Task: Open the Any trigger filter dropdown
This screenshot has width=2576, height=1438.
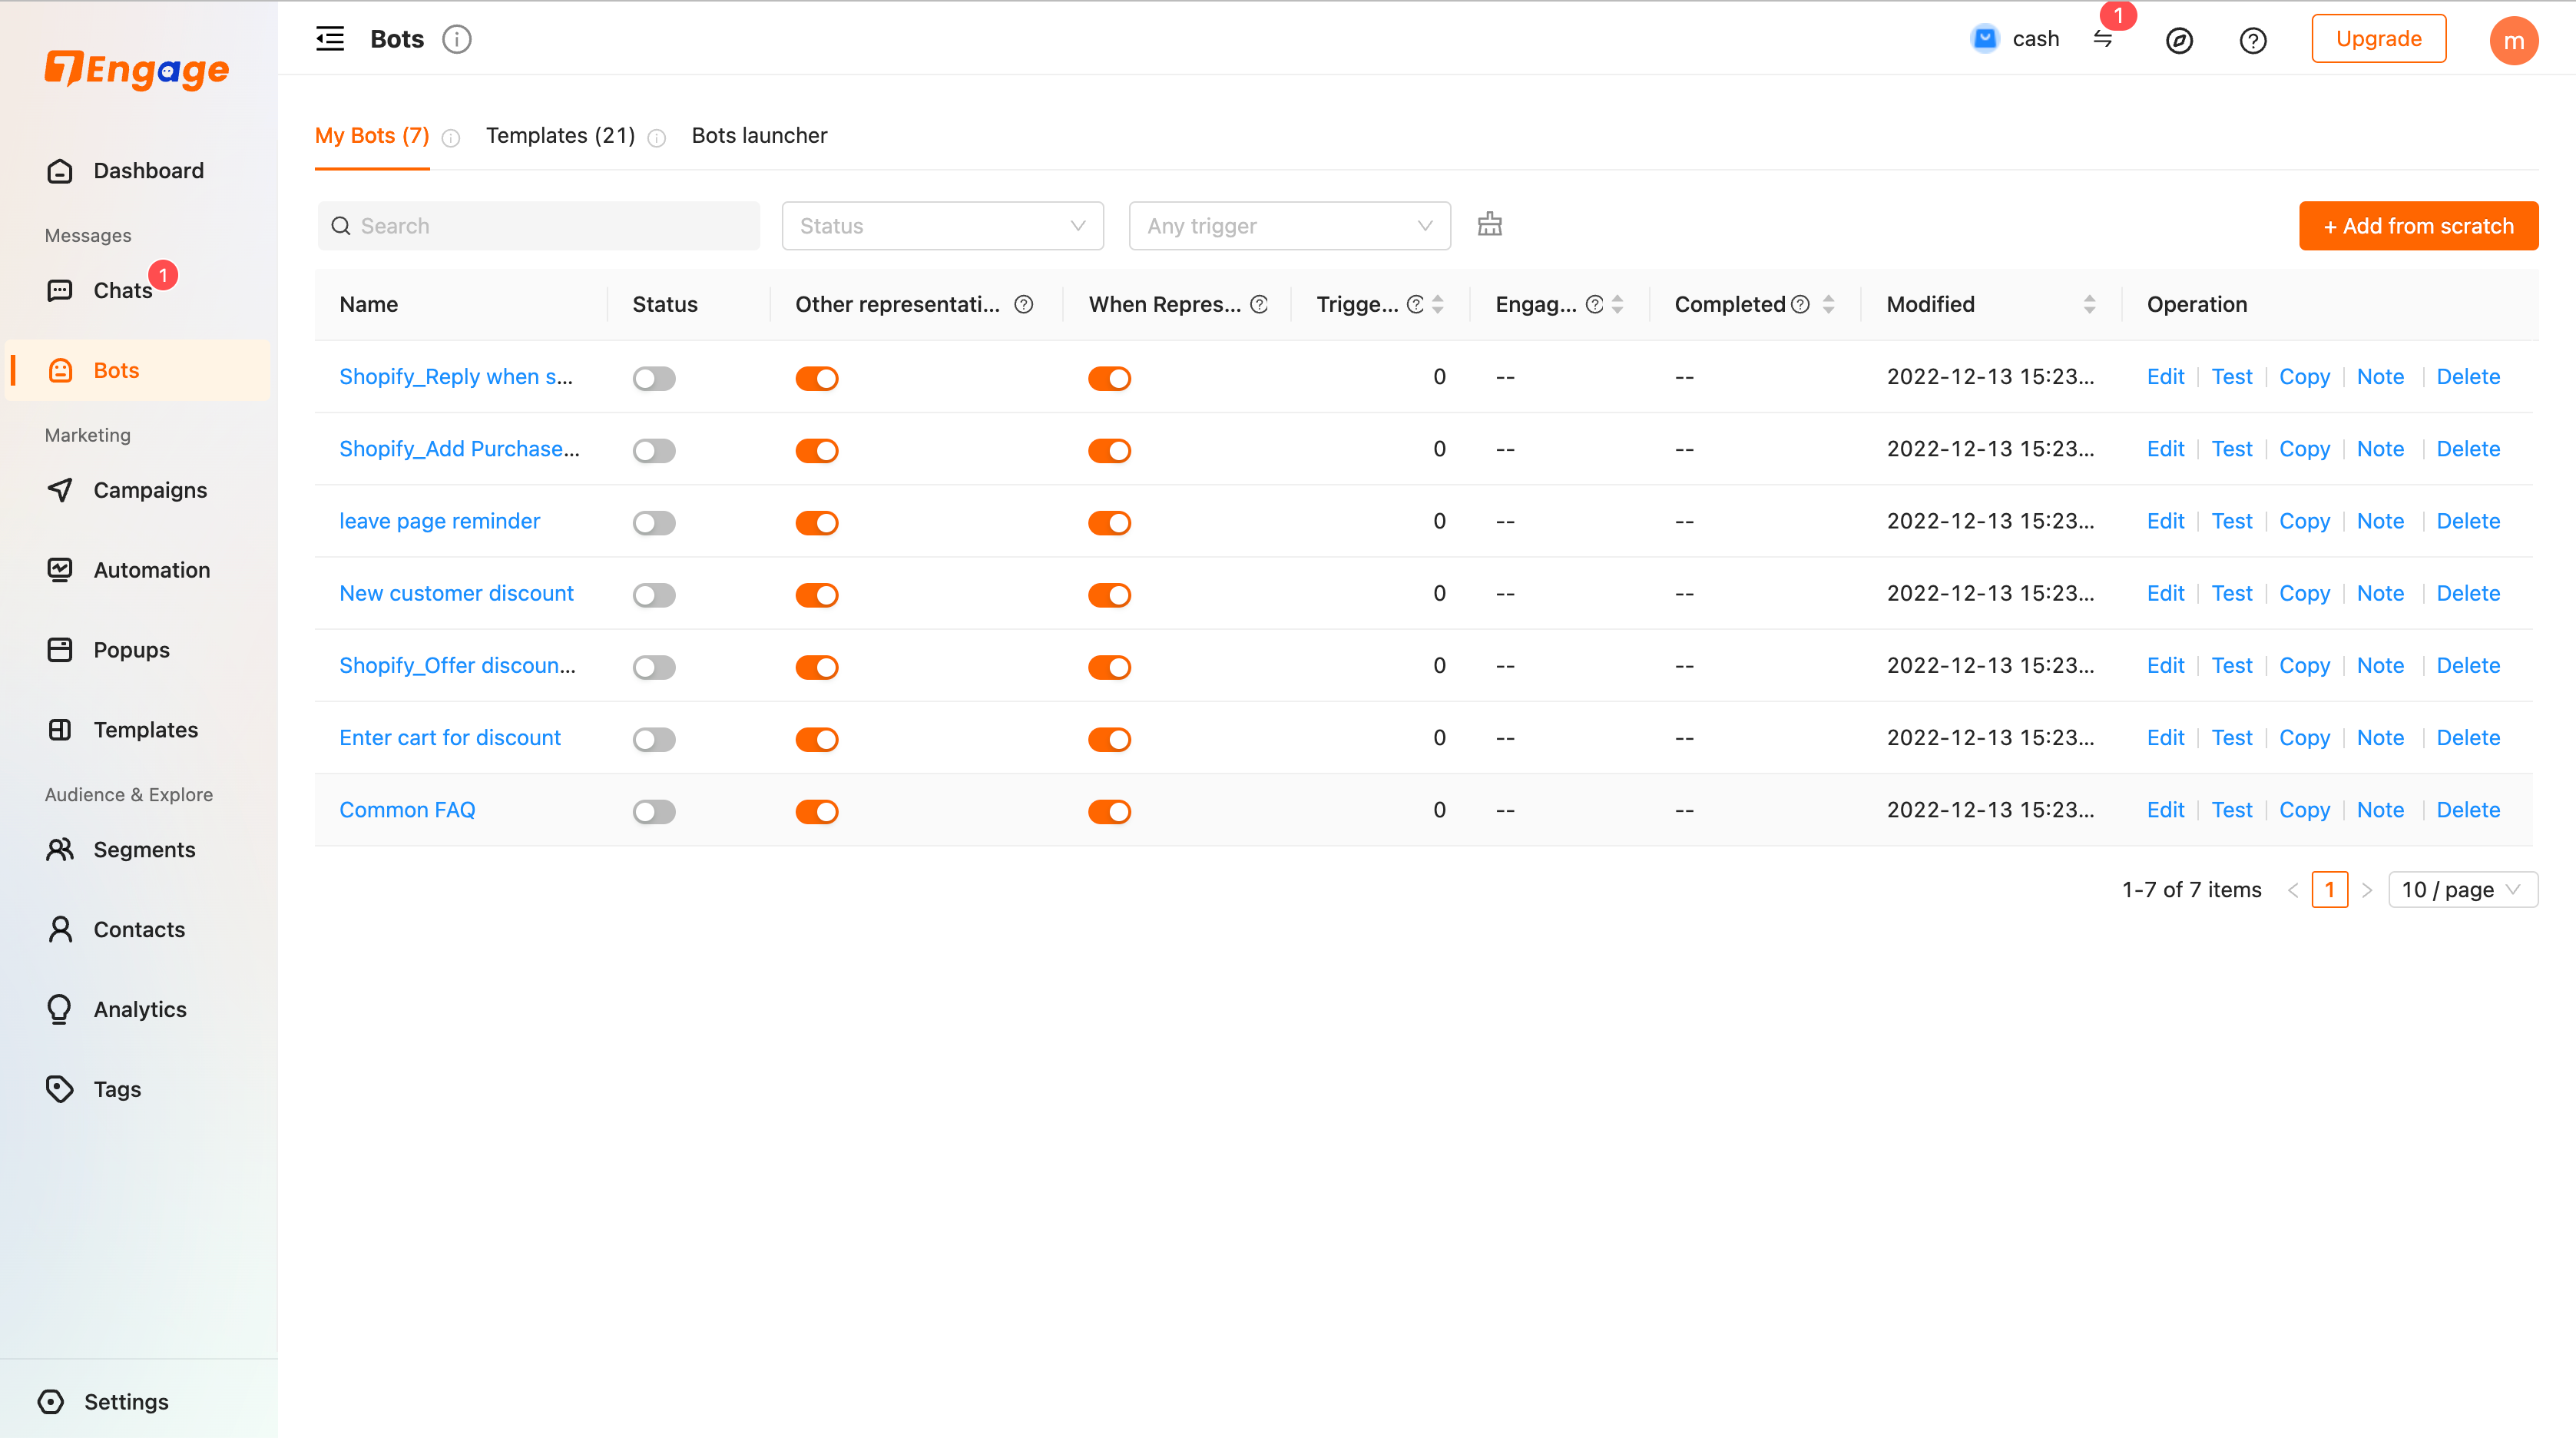Action: click(x=1289, y=225)
